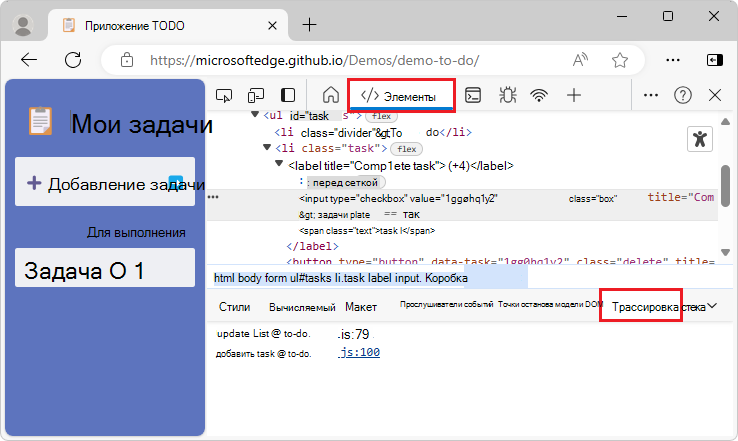Screen dimensions: 738x441
Task: Add more tools with plus icon
Action: (574, 95)
